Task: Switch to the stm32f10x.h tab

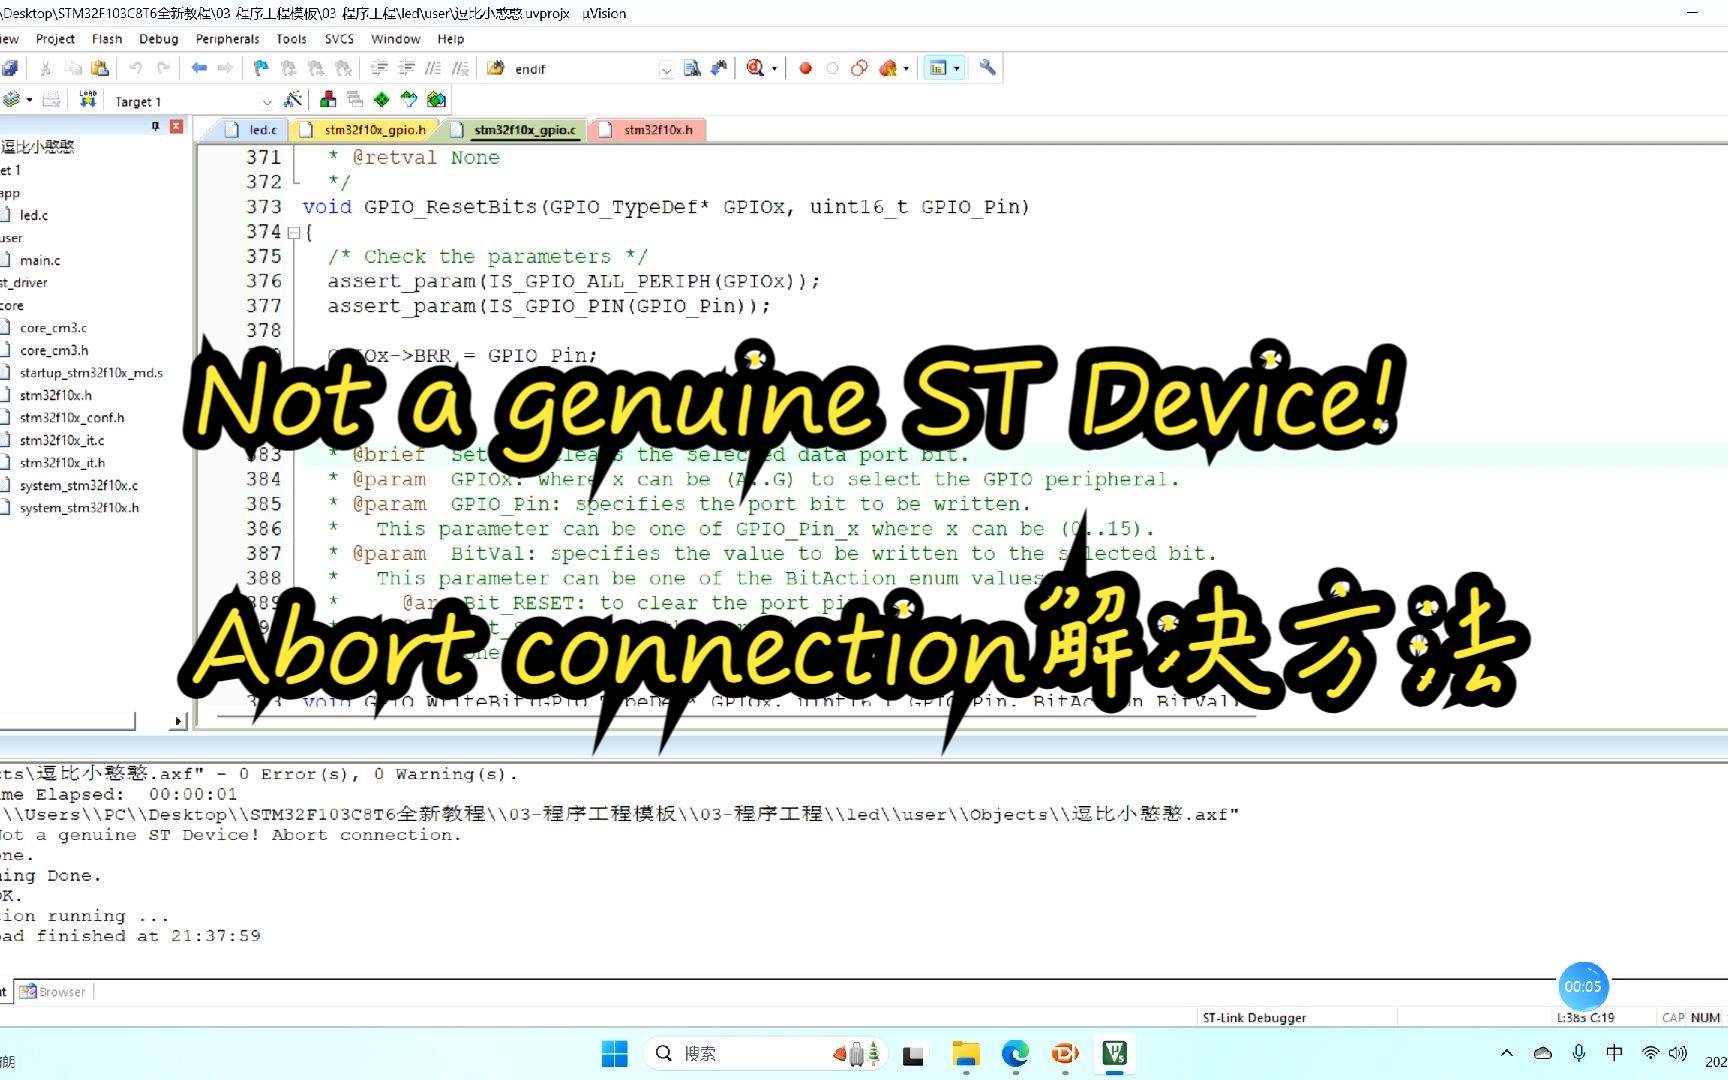Action: tap(648, 130)
